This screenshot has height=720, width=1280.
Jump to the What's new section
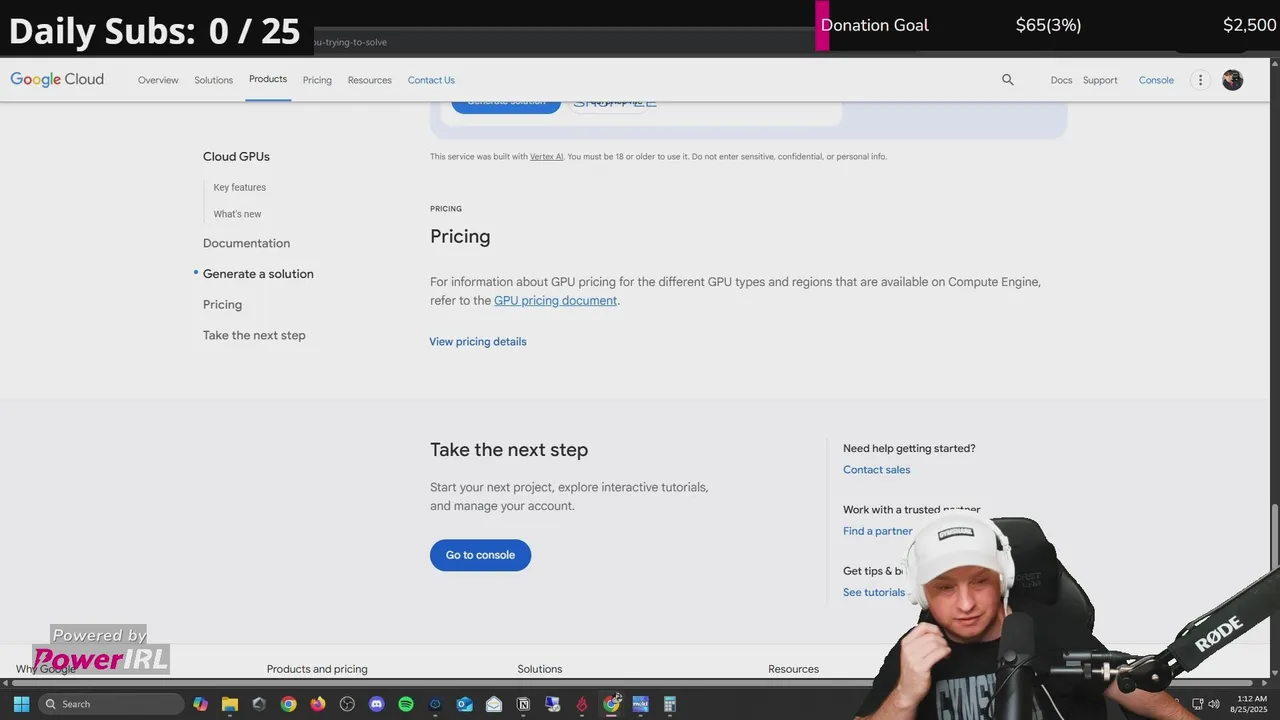pos(237,214)
